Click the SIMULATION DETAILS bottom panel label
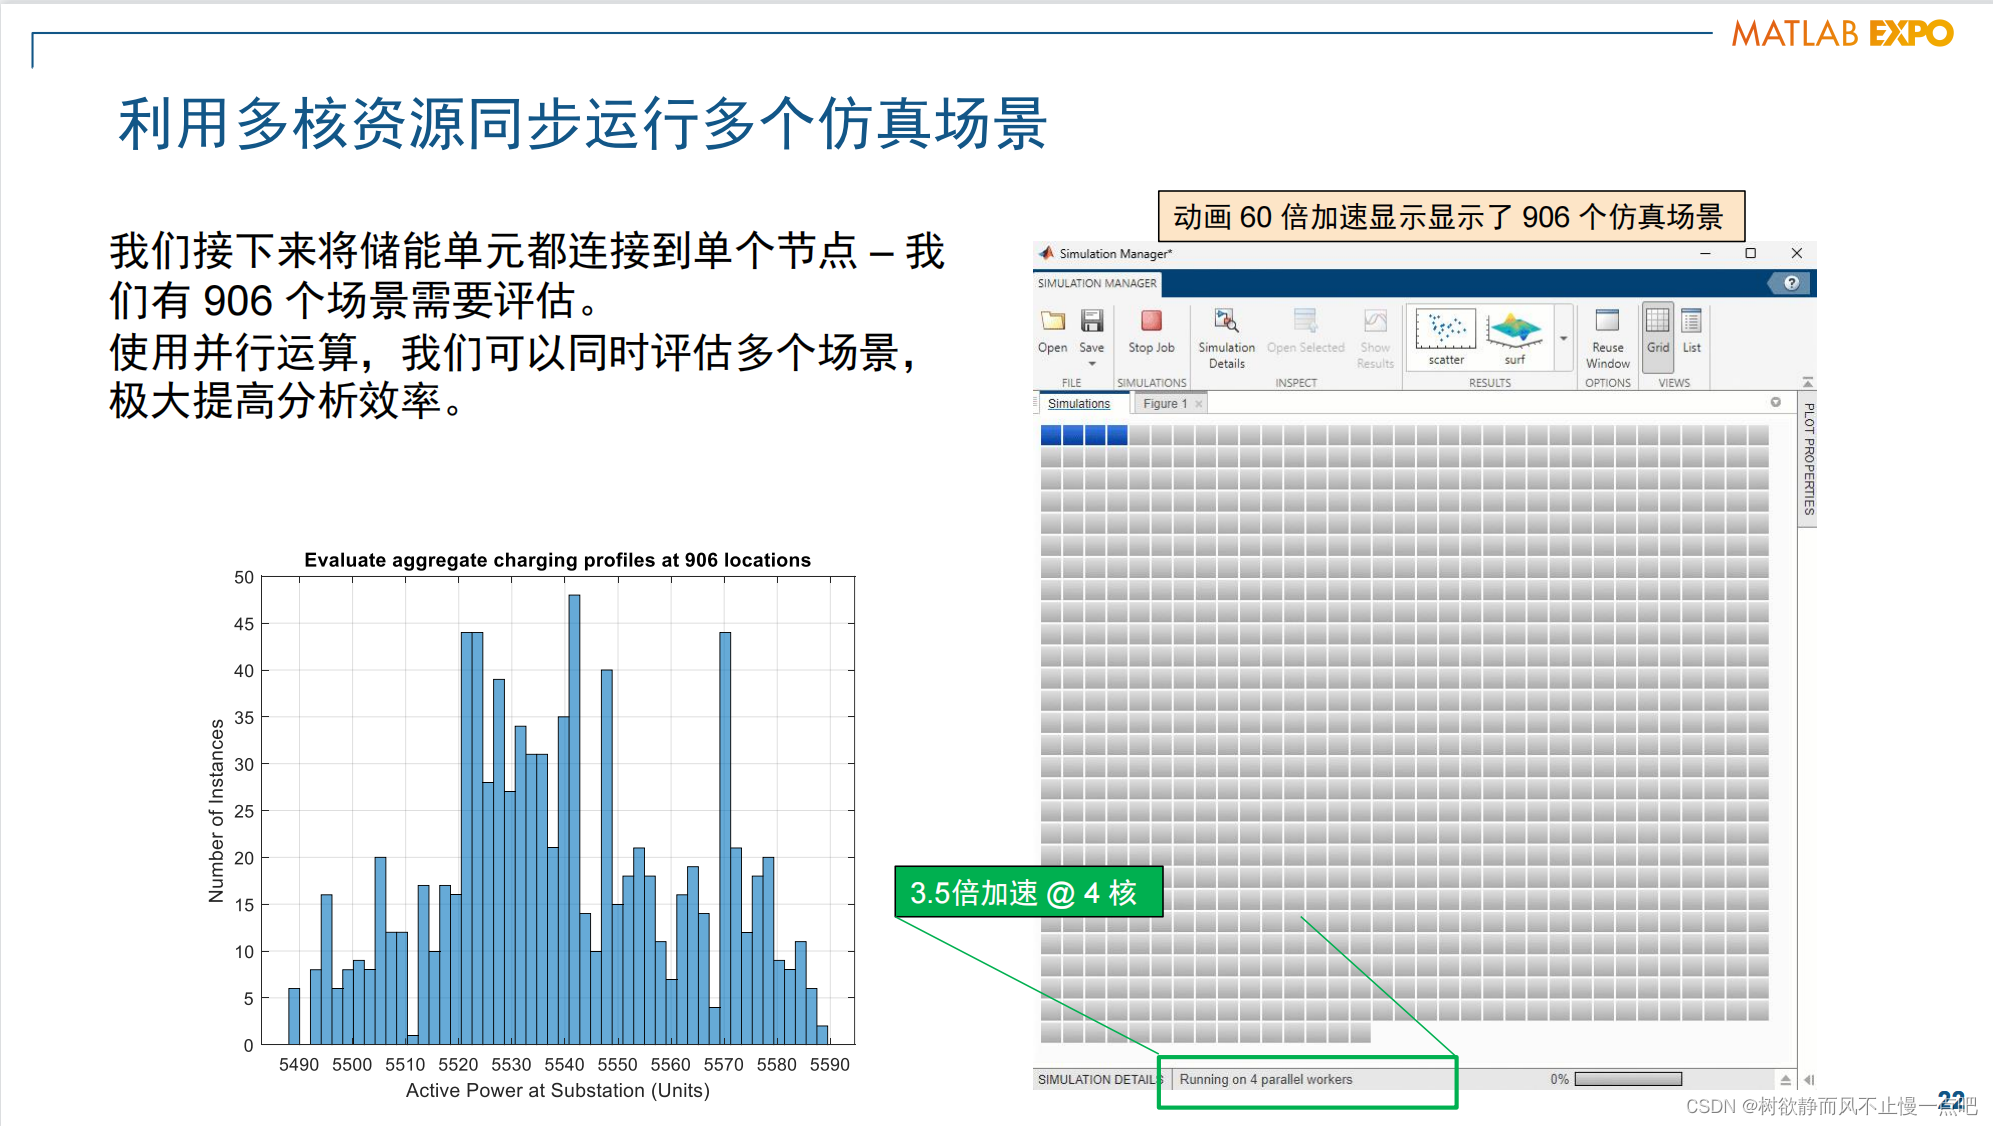 pyautogui.click(x=1098, y=1080)
